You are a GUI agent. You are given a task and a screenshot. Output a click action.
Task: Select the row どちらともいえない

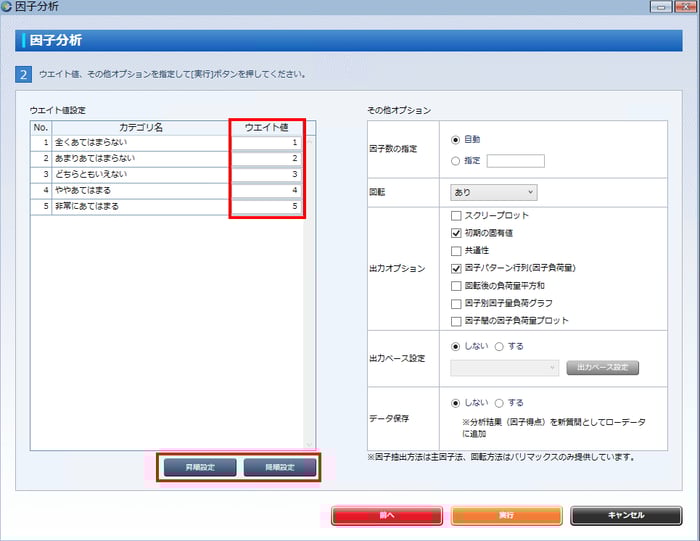tap(167, 175)
